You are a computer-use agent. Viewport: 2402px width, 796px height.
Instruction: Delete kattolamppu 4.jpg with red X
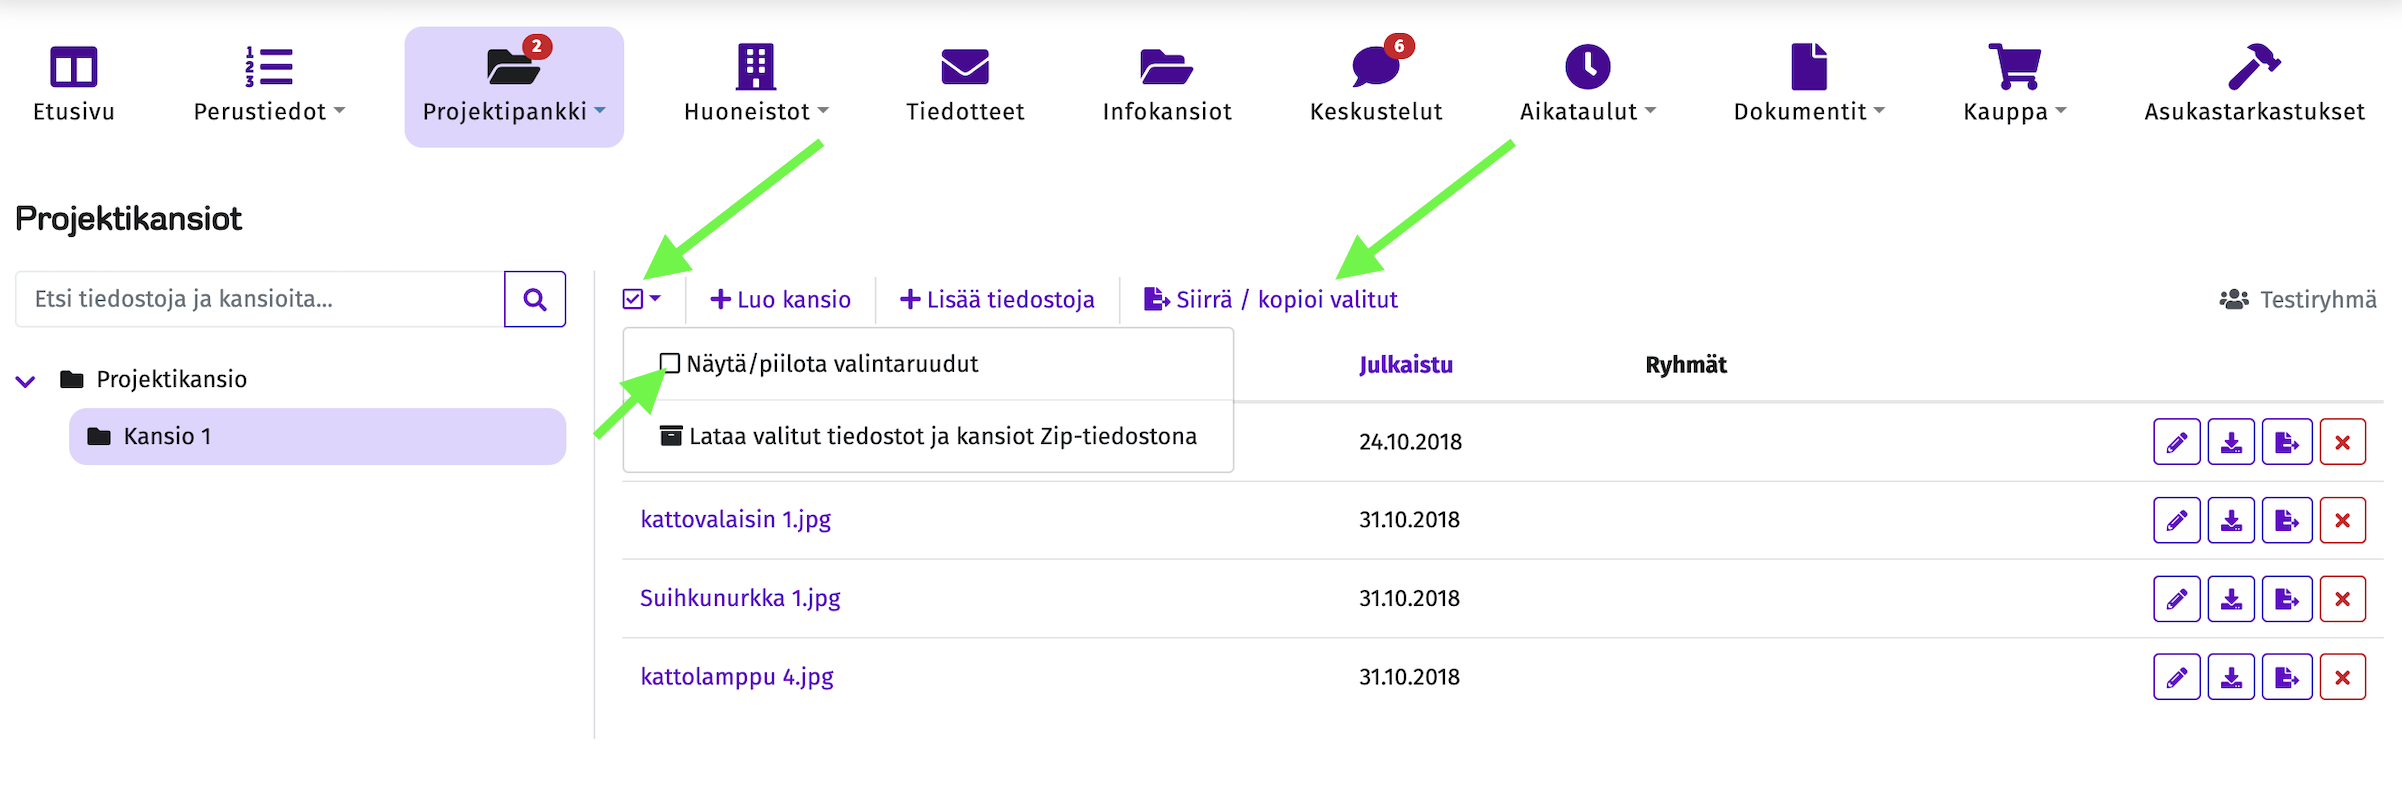pyautogui.click(x=2342, y=677)
